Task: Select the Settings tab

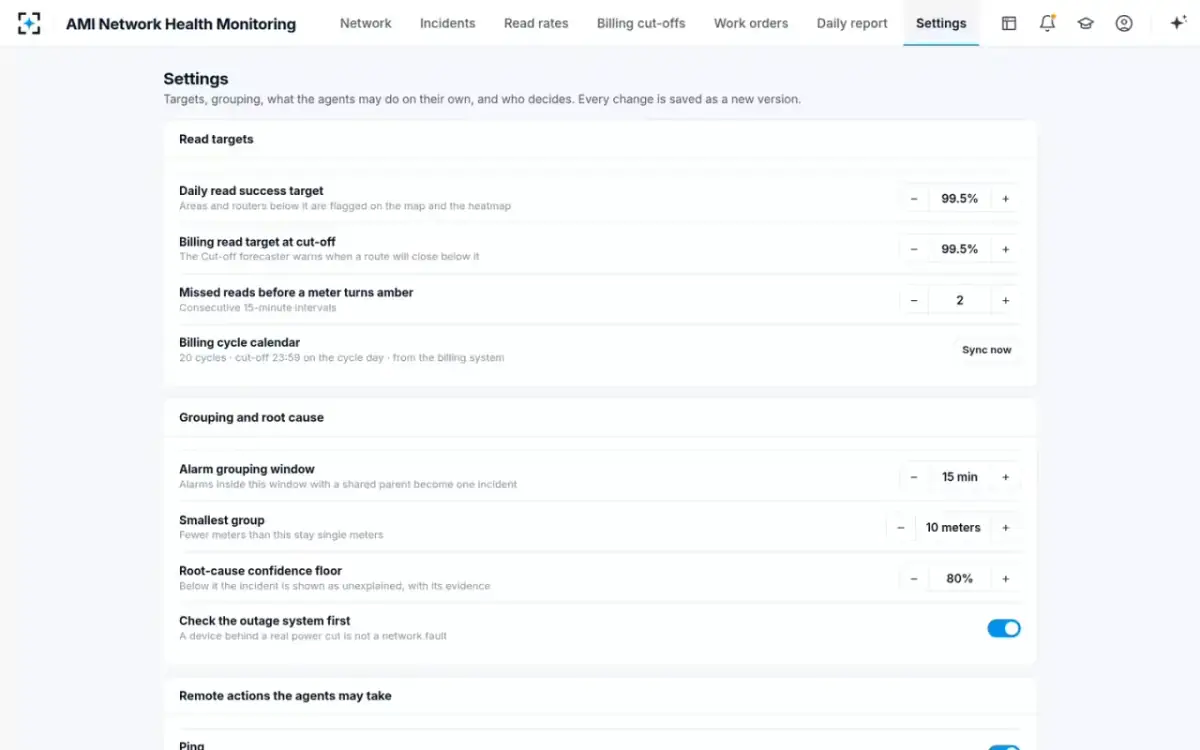Action: [941, 23]
